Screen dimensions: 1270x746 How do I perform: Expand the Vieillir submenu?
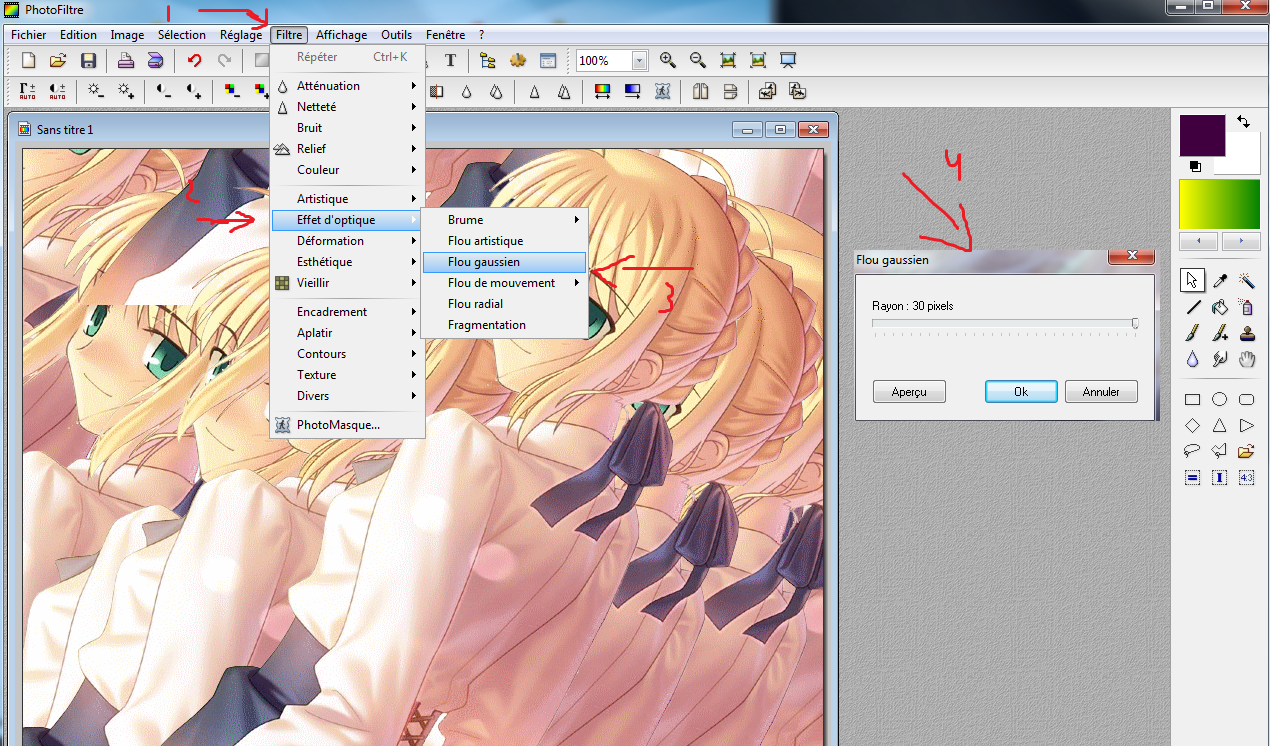[x=347, y=283]
